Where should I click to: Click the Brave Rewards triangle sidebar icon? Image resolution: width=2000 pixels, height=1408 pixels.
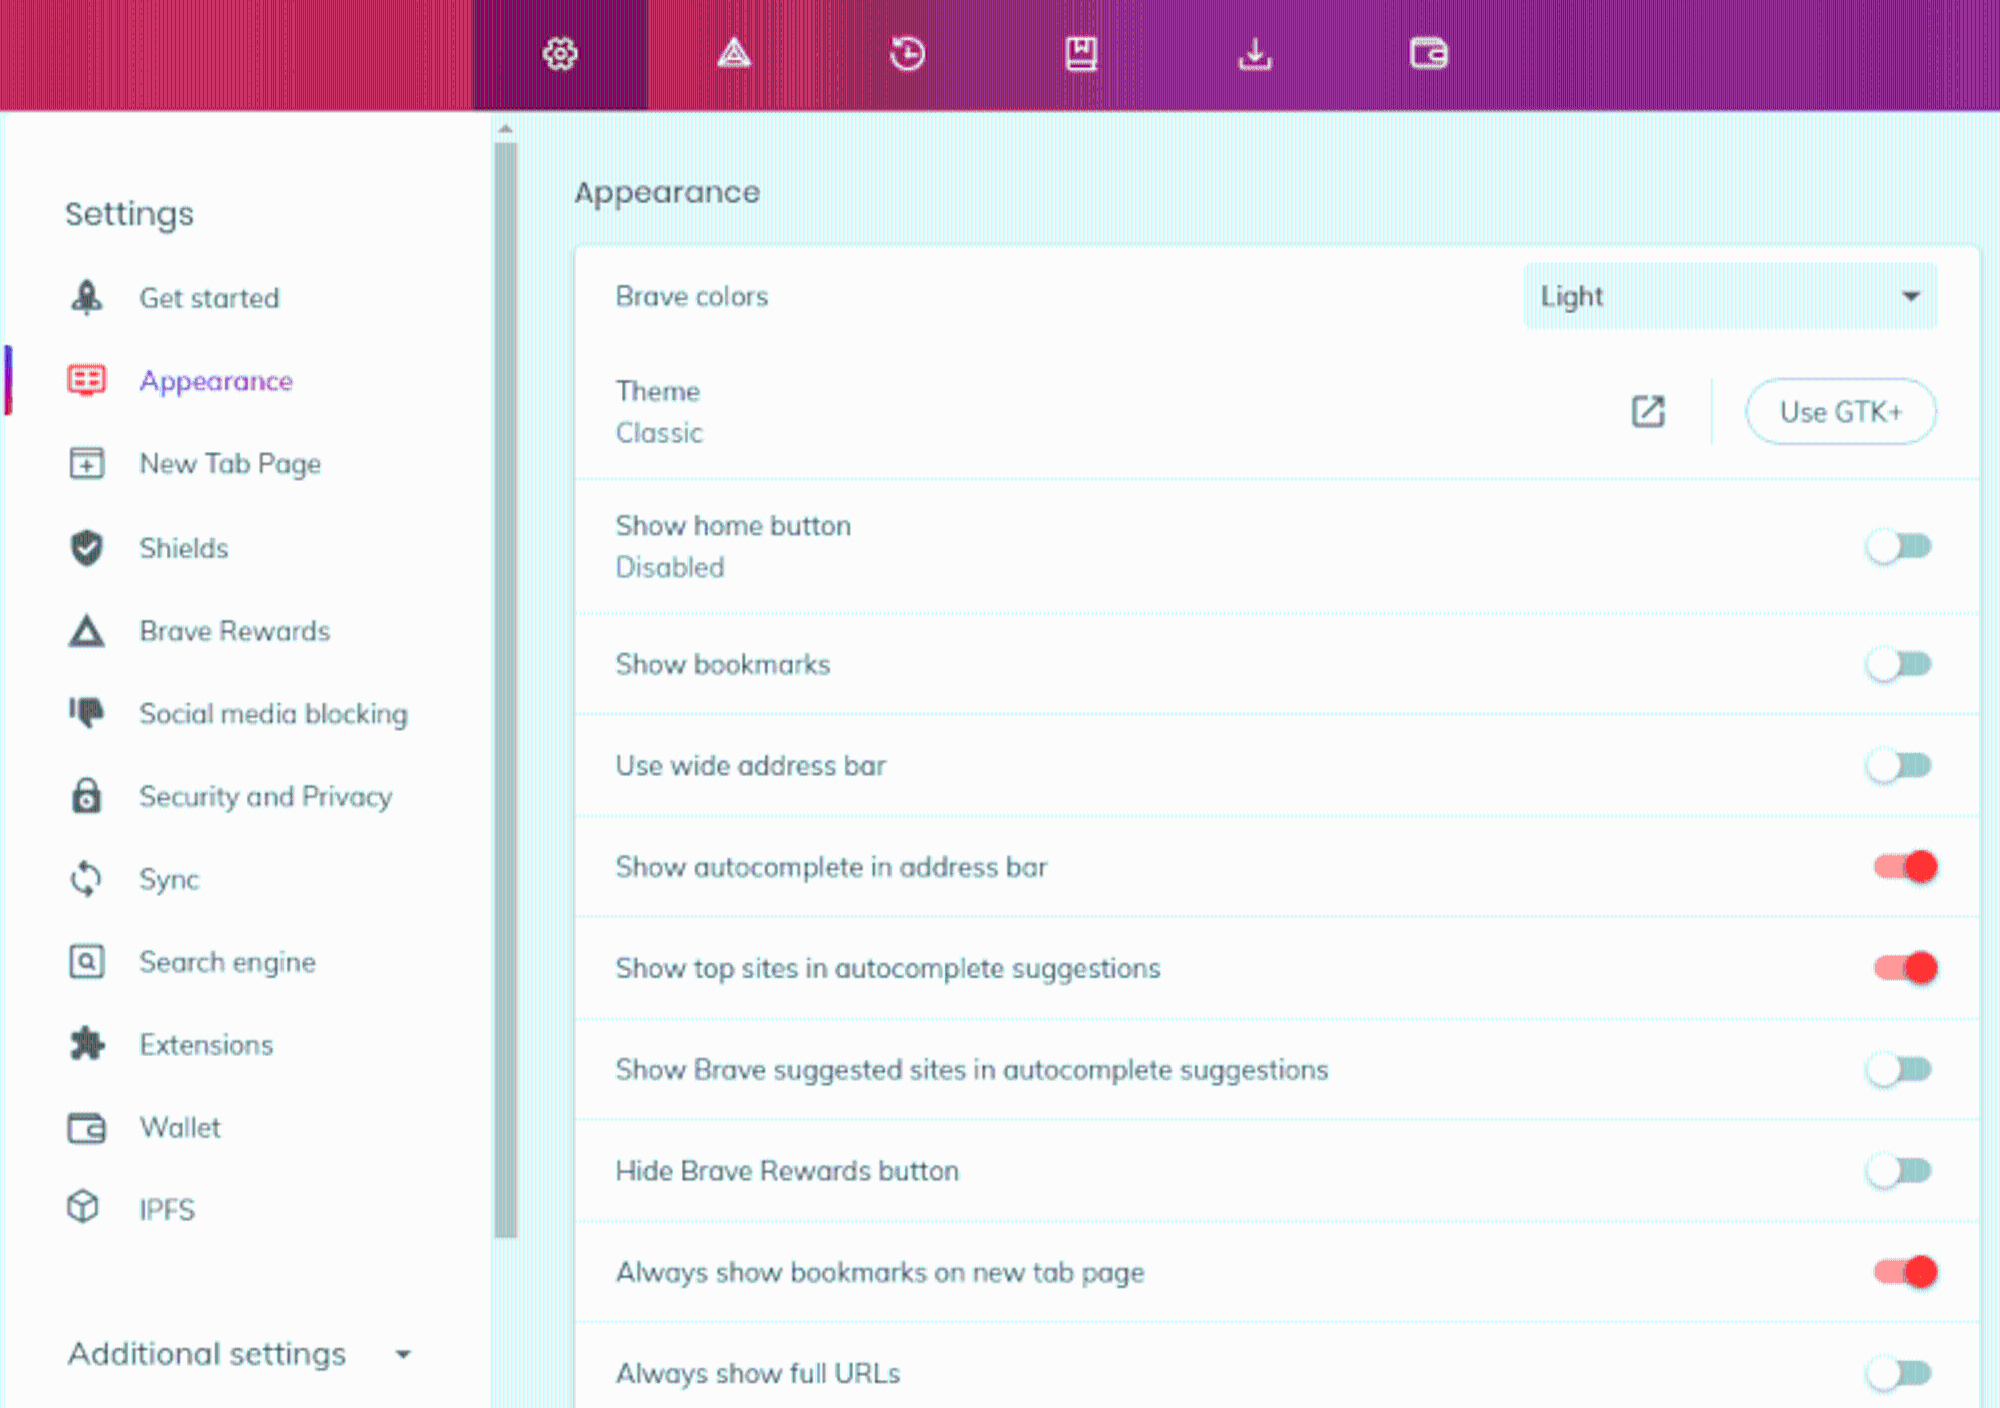(87, 631)
